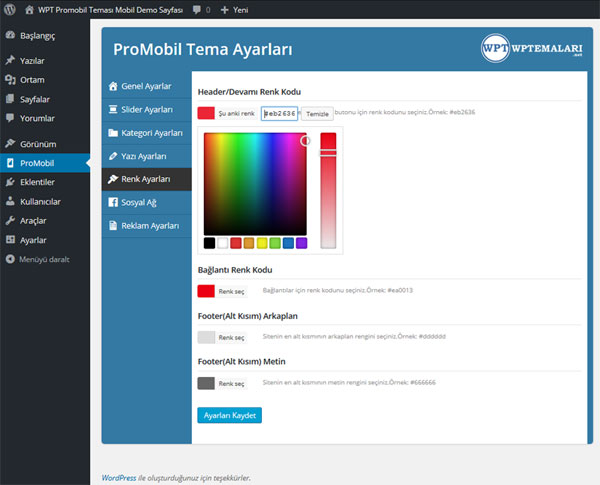Click the site title in admin bar
The image size is (600, 485).
(x=110, y=10)
